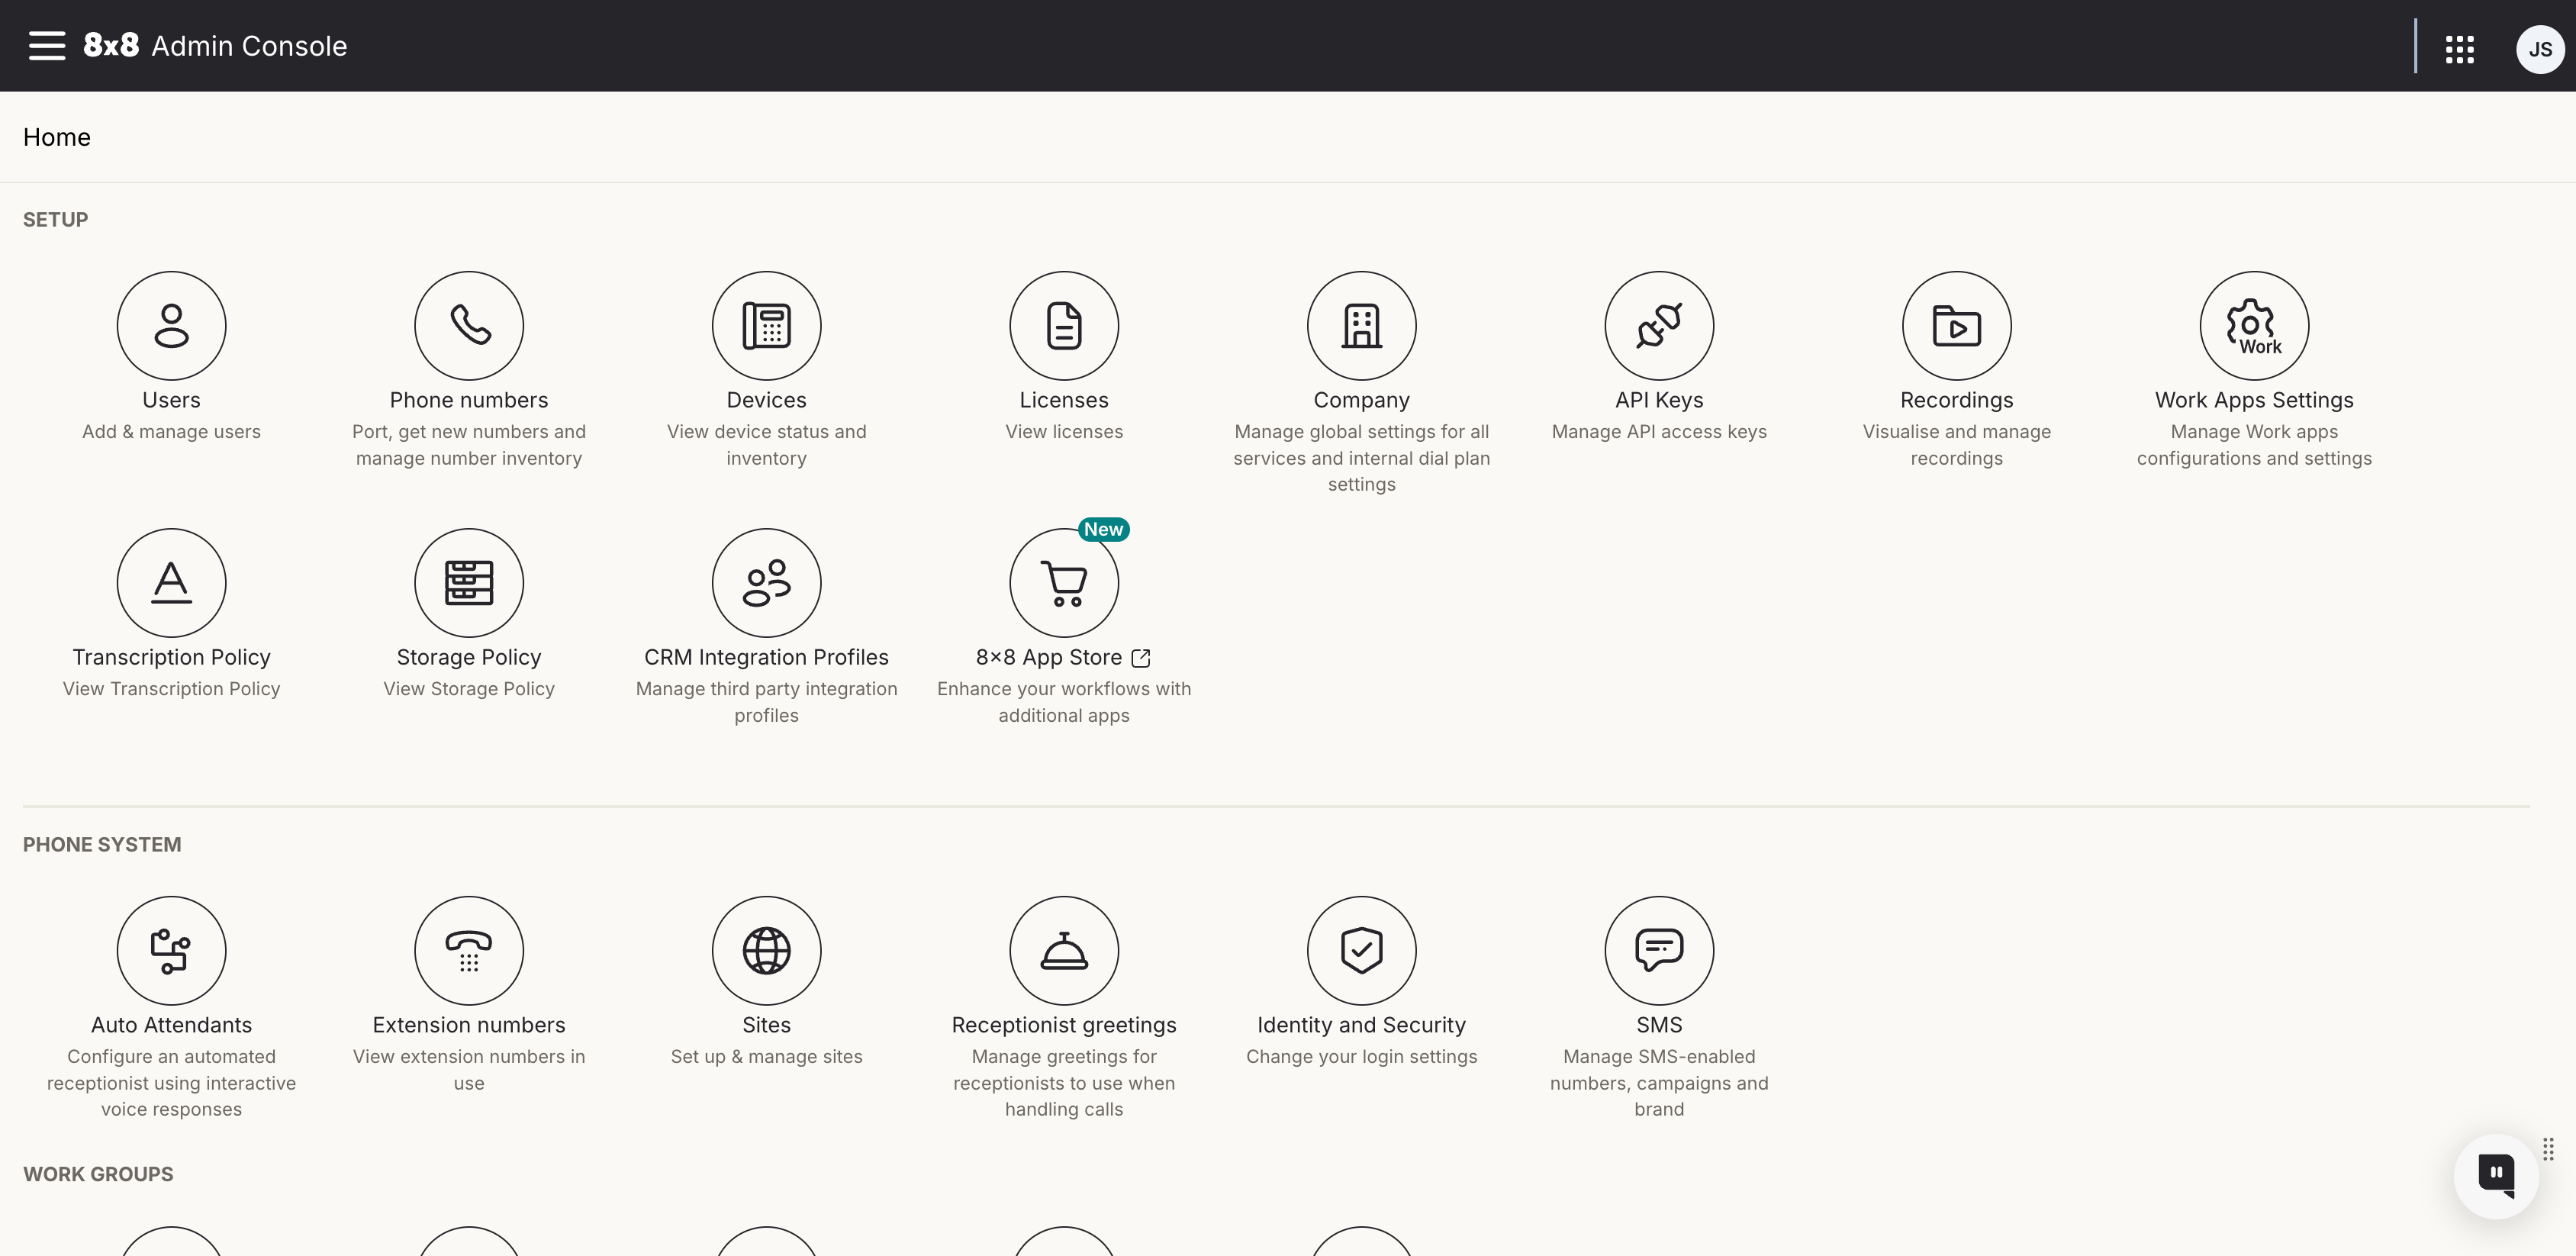Screen dimensions: 2576x1256
Task: Open the SMS chat bubble icon
Action: pyautogui.click(x=1659, y=951)
